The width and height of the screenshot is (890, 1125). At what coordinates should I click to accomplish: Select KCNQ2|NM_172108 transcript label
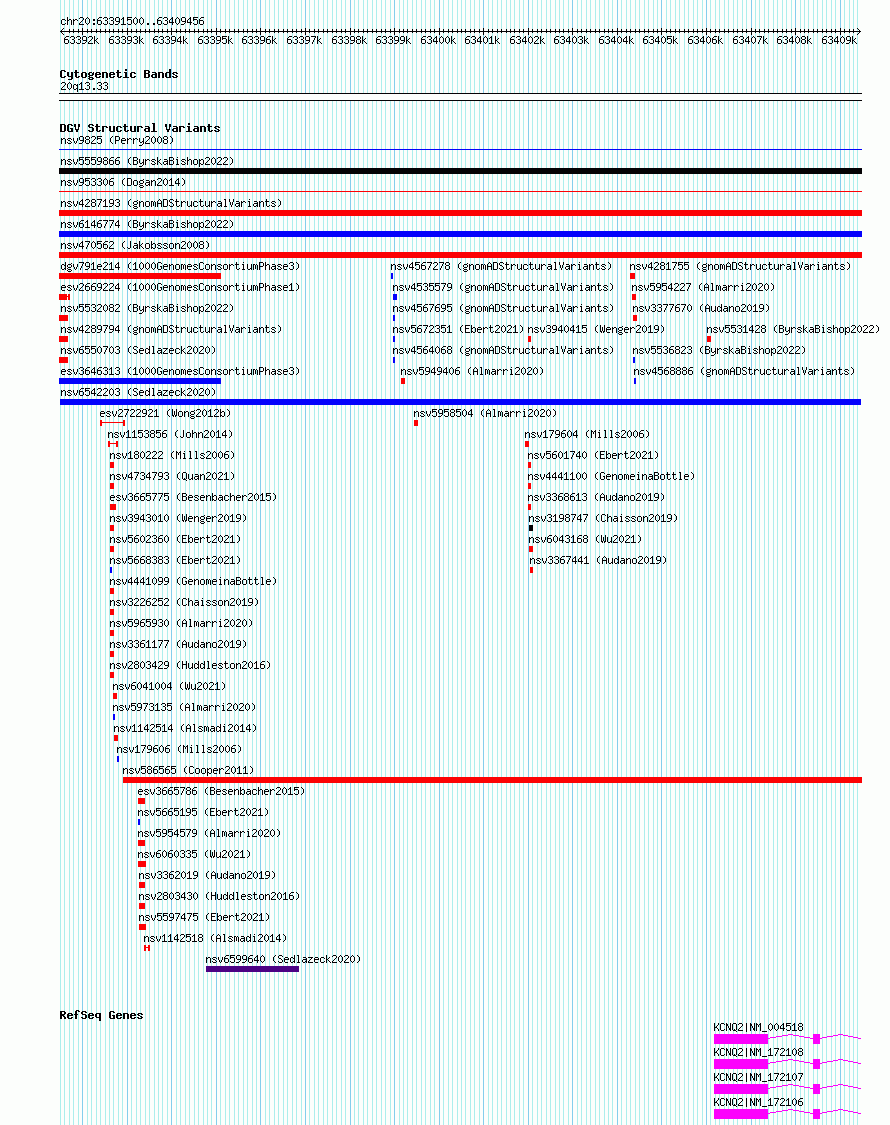759,1053
